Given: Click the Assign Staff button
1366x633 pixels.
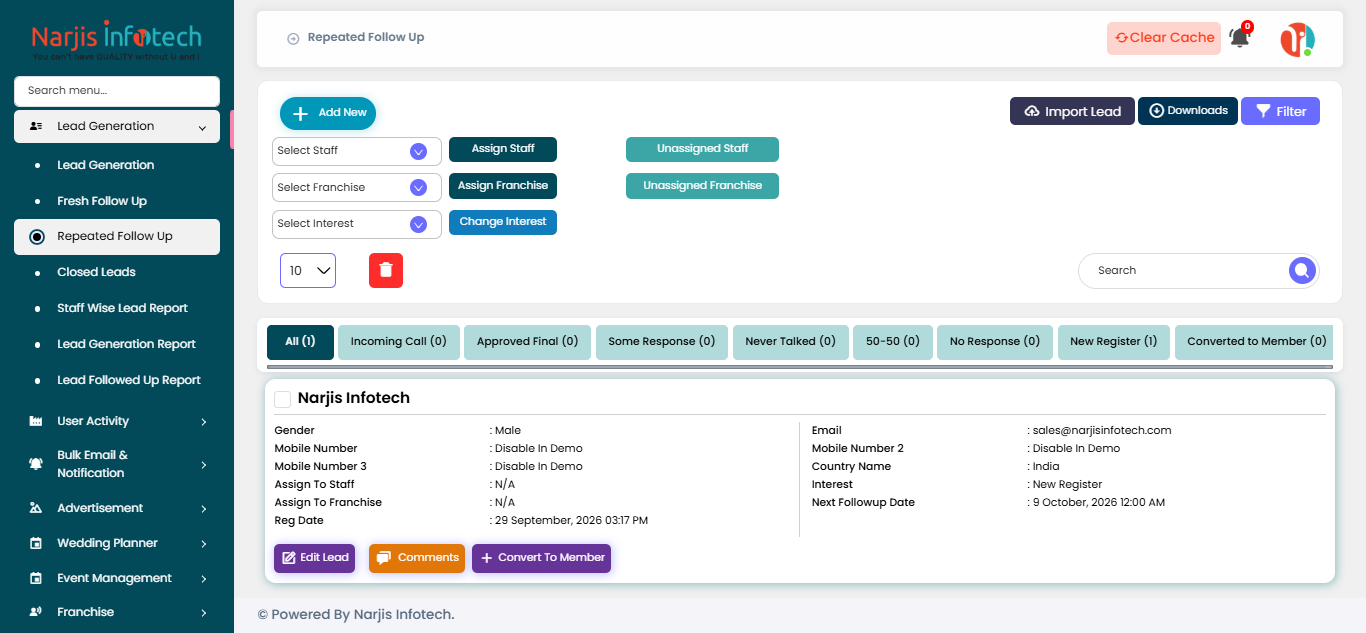Looking at the screenshot, I should pyautogui.click(x=503, y=149).
